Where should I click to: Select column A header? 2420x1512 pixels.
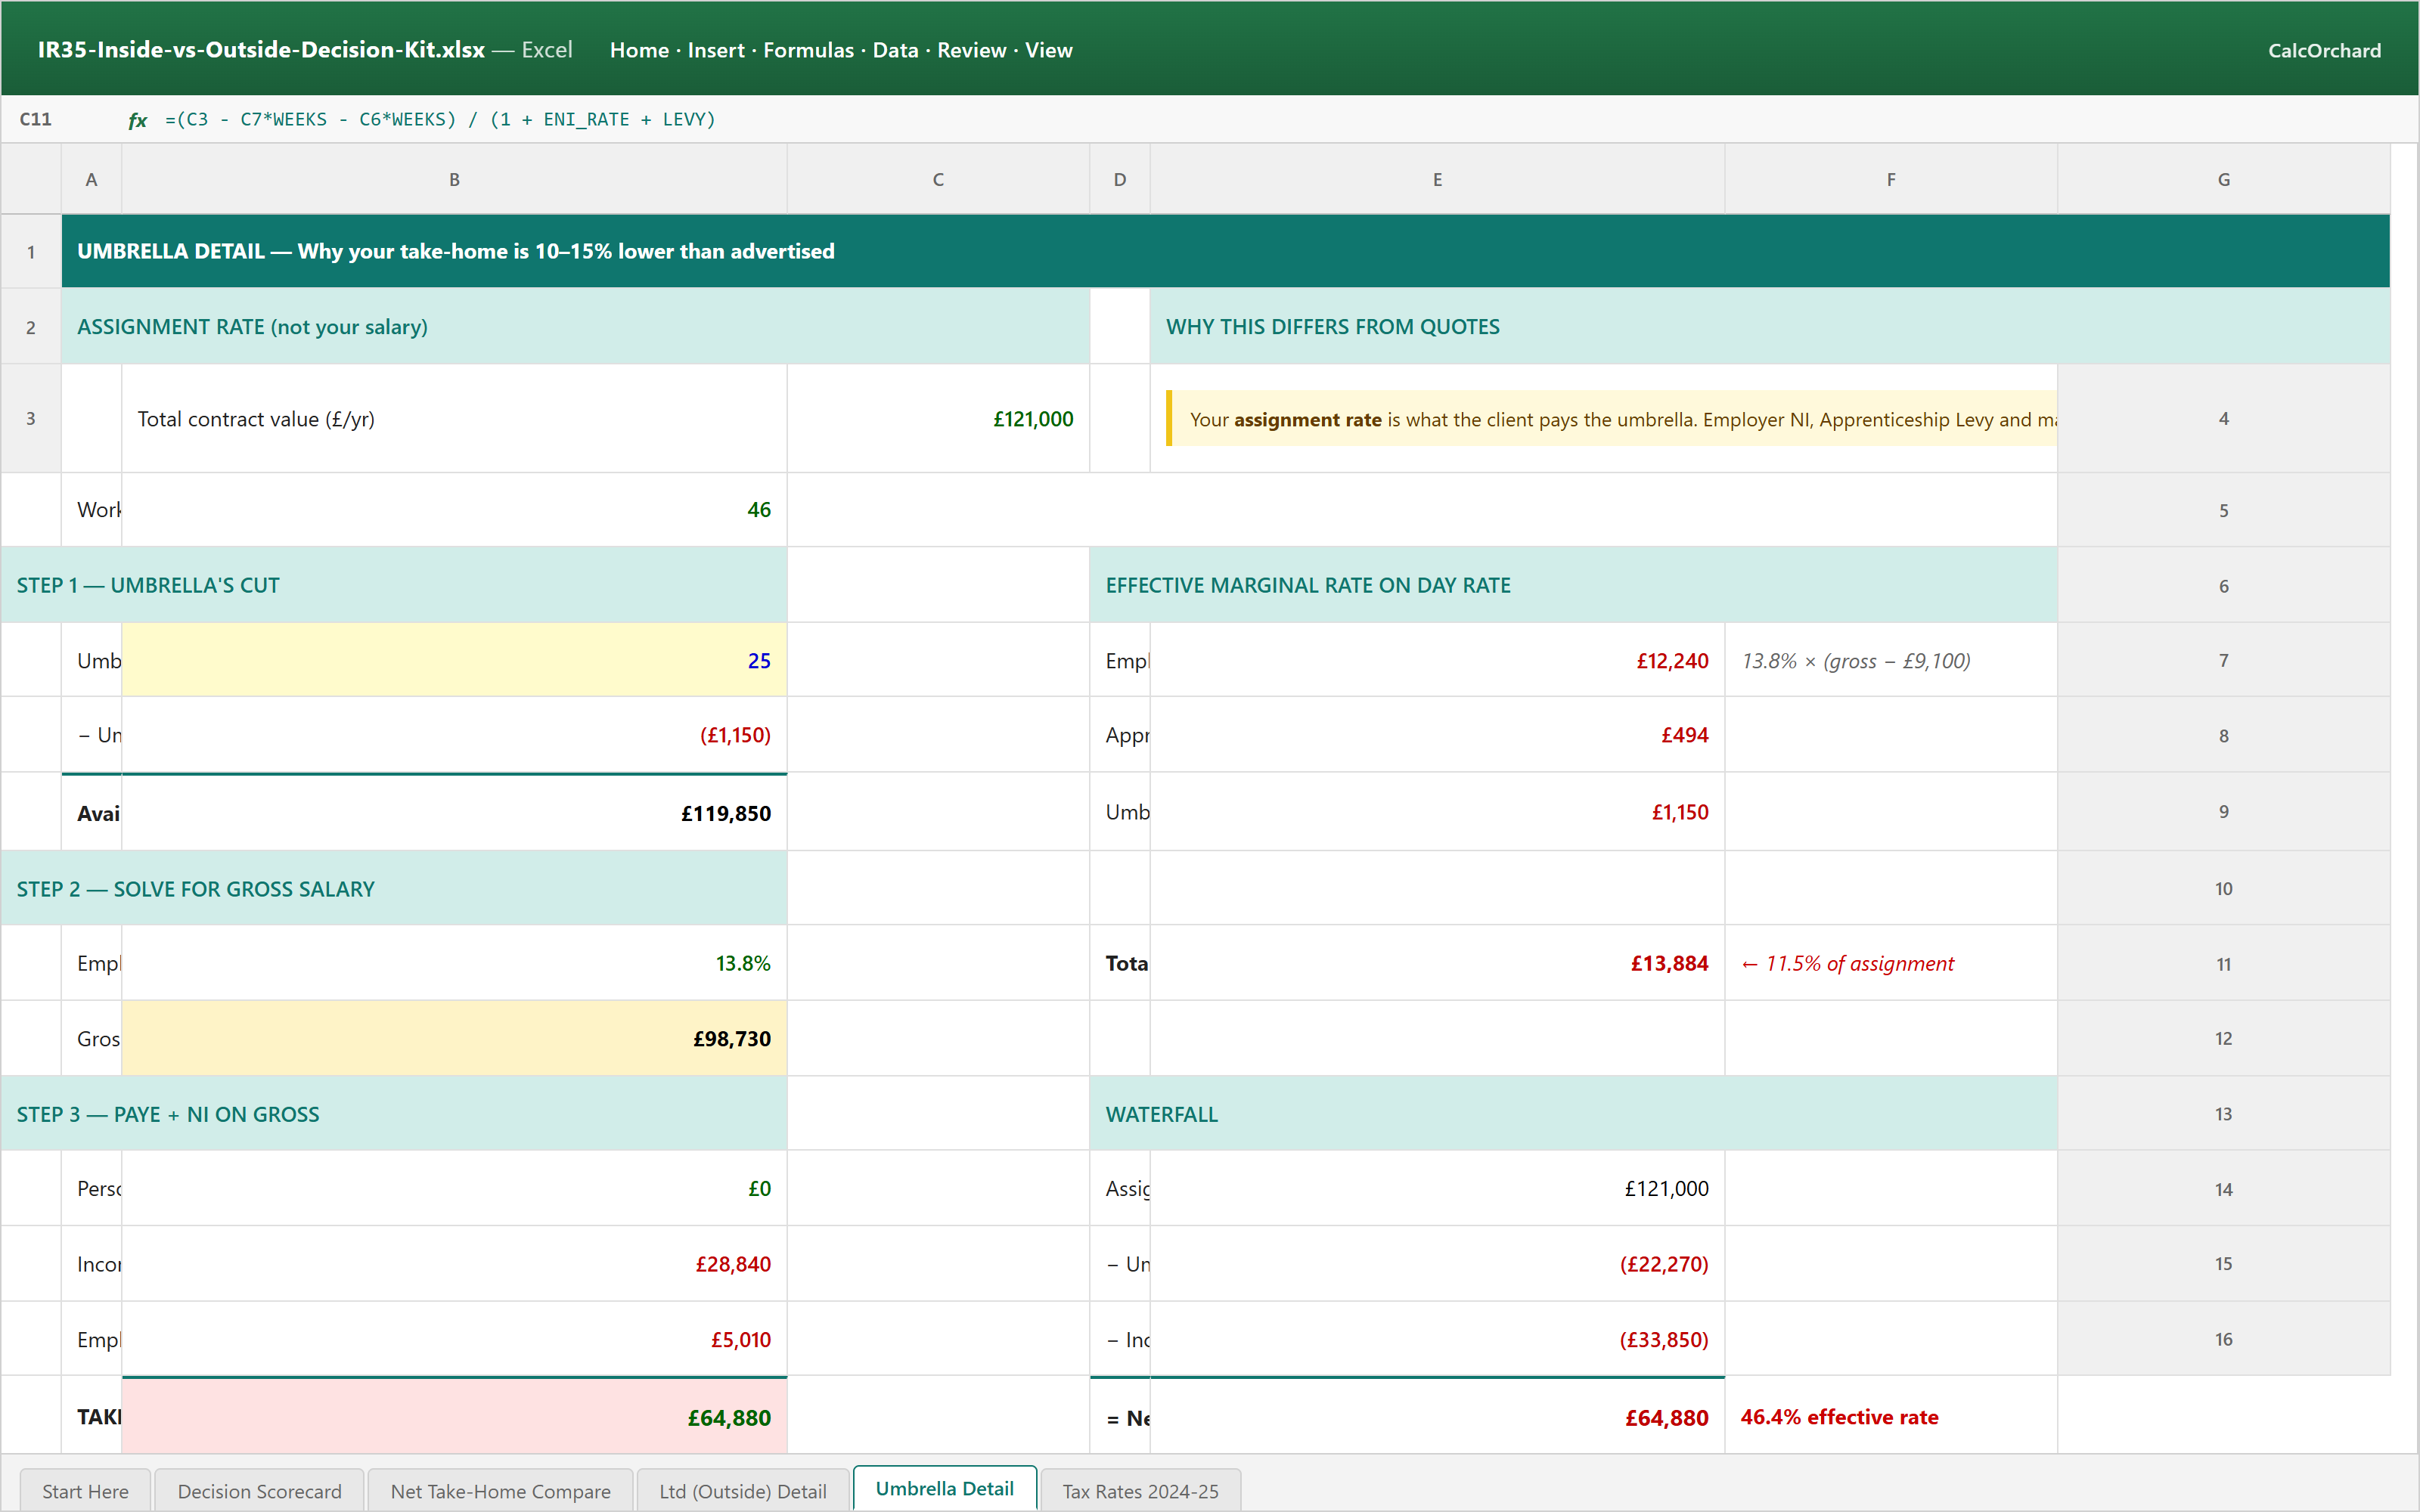coord(91,179)
